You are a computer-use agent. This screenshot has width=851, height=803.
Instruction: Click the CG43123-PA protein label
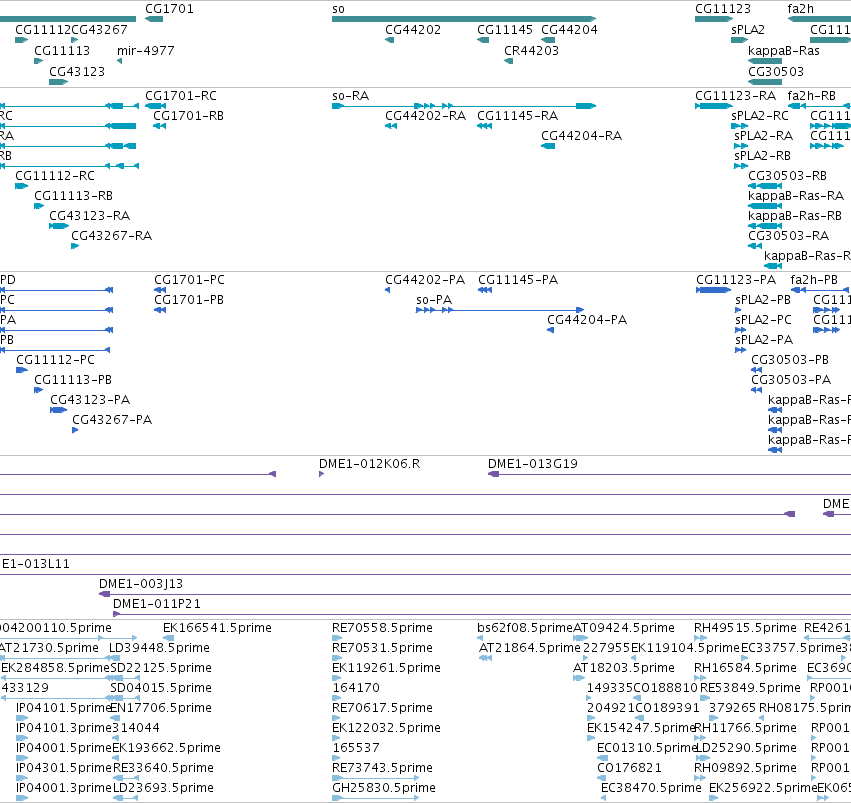pos(90,400)
